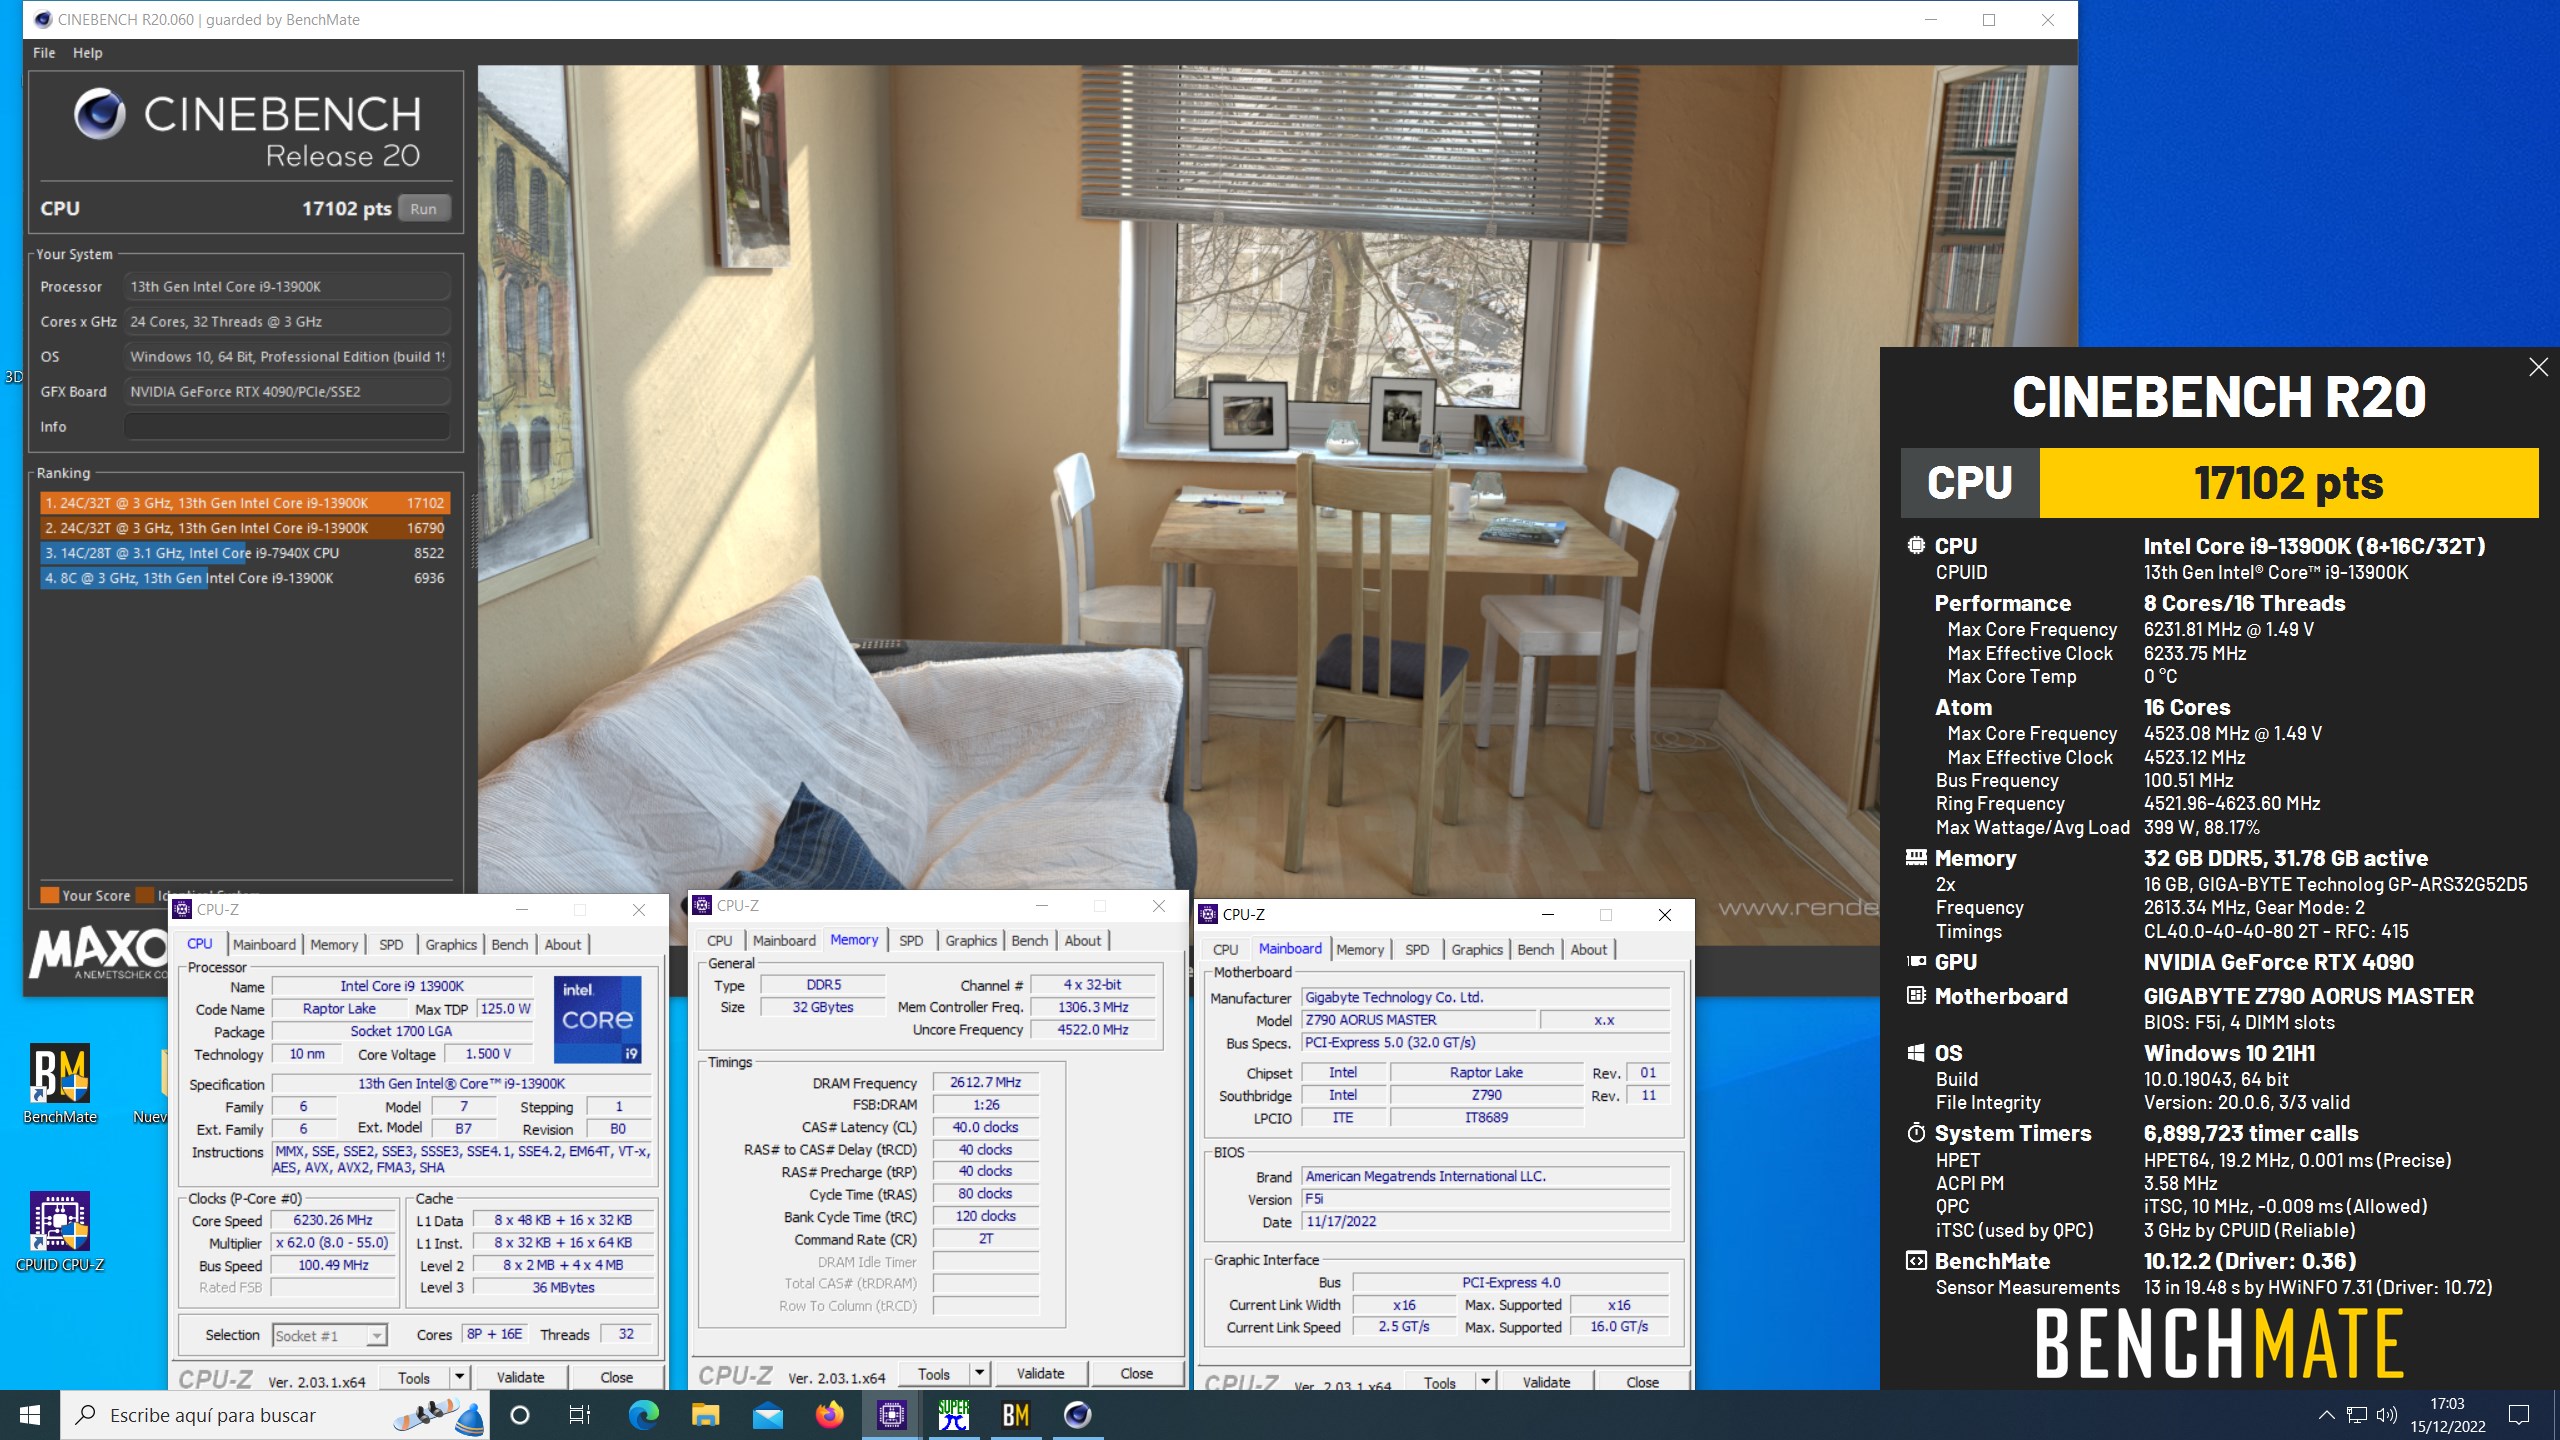The image size is (2560, 1440).
Task: Open Bench tab in Memory CPU-Z window
Action: click(1029, 940)
